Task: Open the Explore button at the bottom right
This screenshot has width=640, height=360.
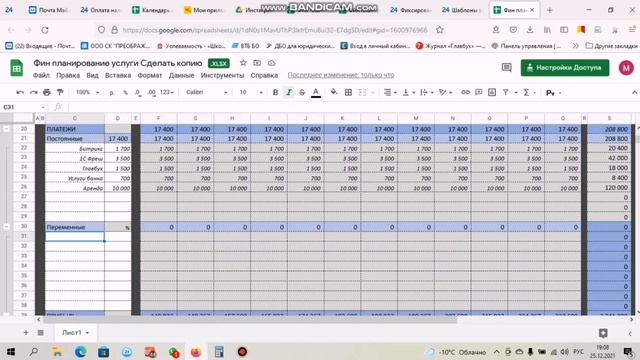Action: point(603,333)
